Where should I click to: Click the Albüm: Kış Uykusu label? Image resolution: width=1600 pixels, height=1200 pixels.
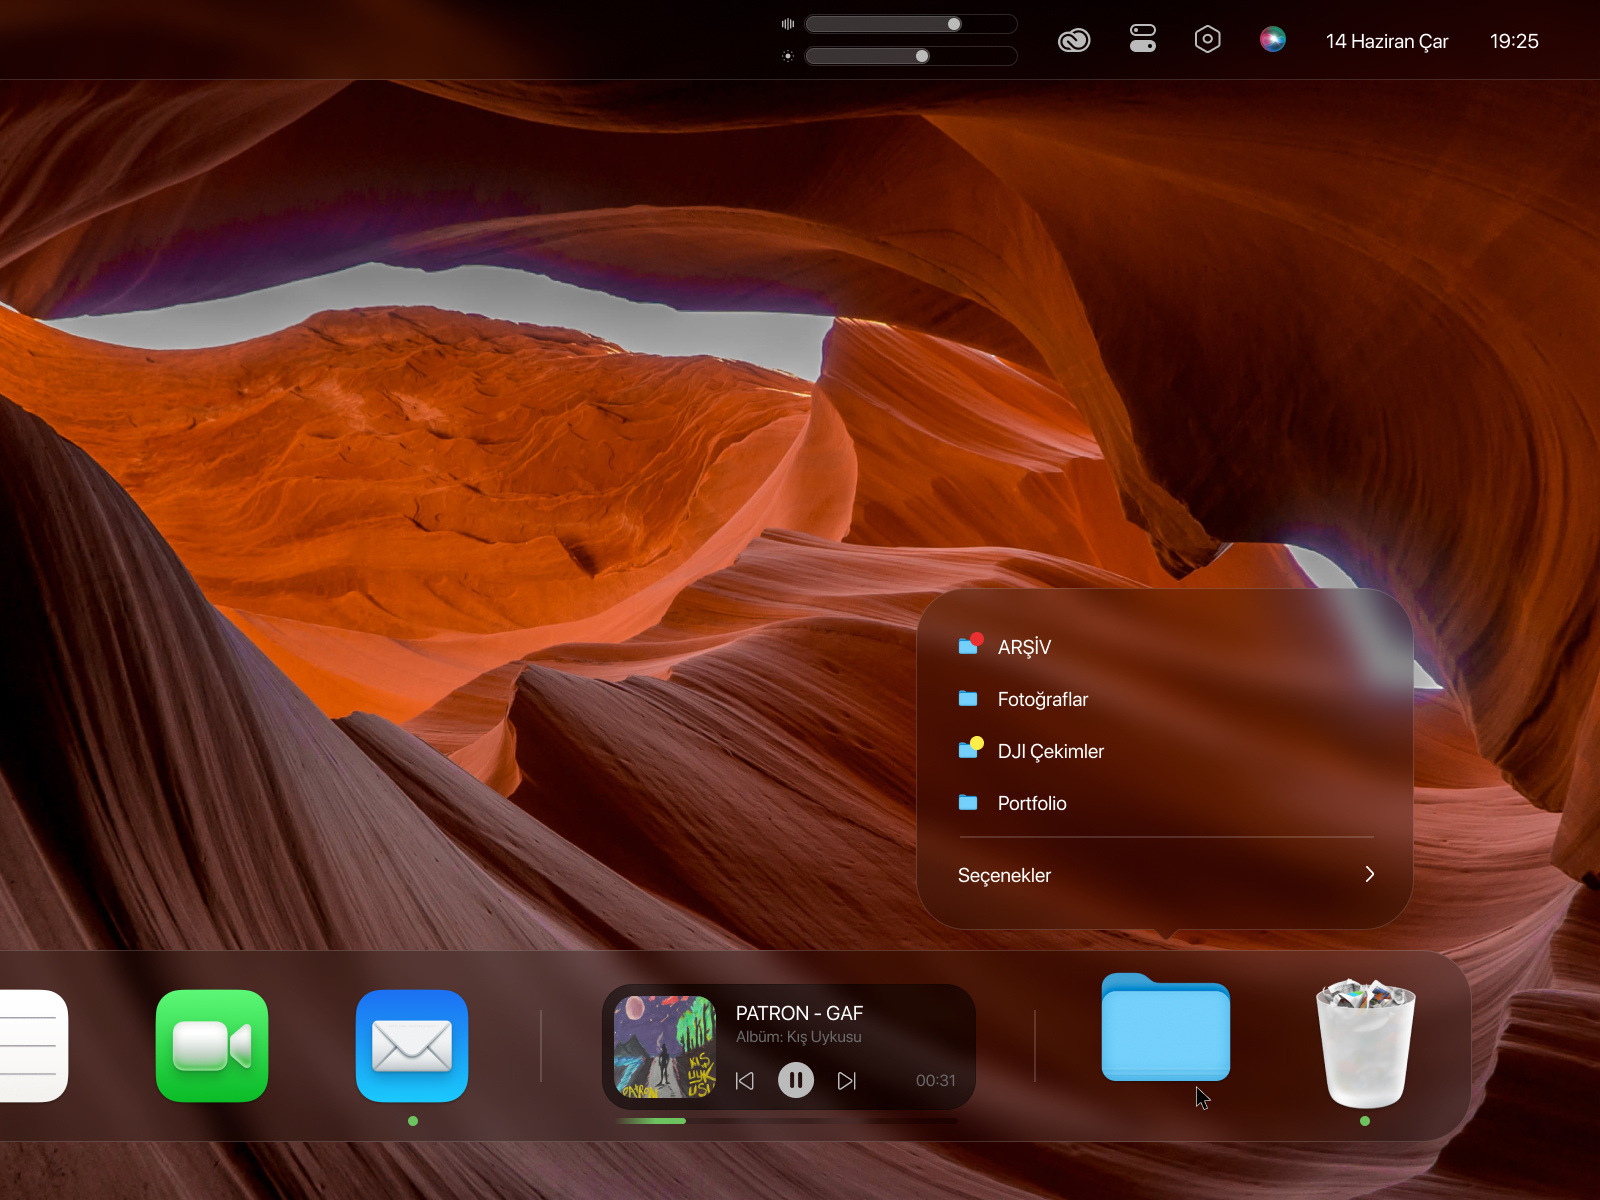(798, 1037)
